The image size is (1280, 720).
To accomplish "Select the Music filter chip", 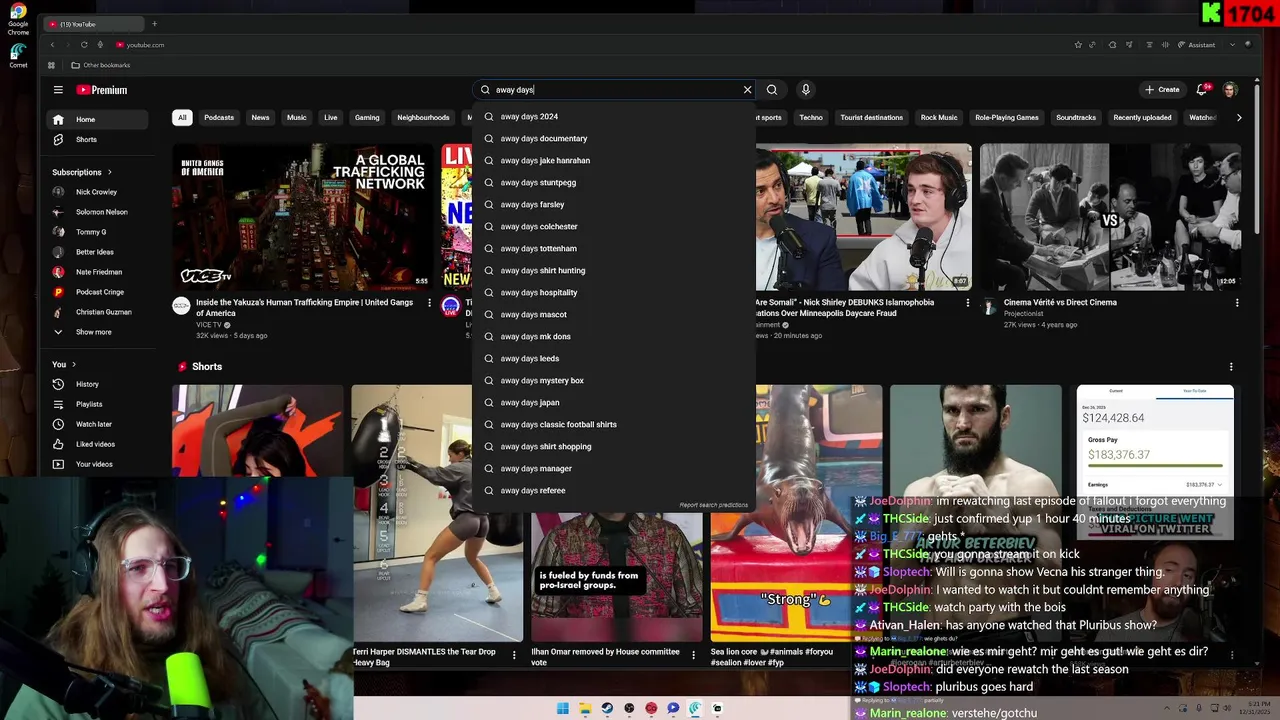I will 297,117.
